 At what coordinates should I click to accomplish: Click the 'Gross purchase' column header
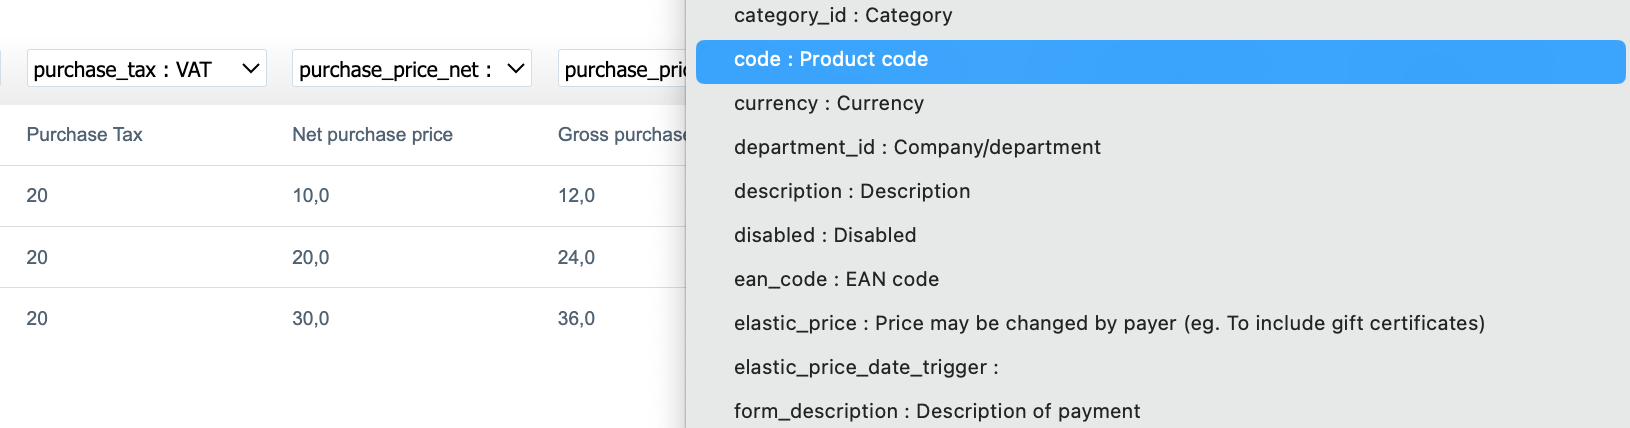621,135
